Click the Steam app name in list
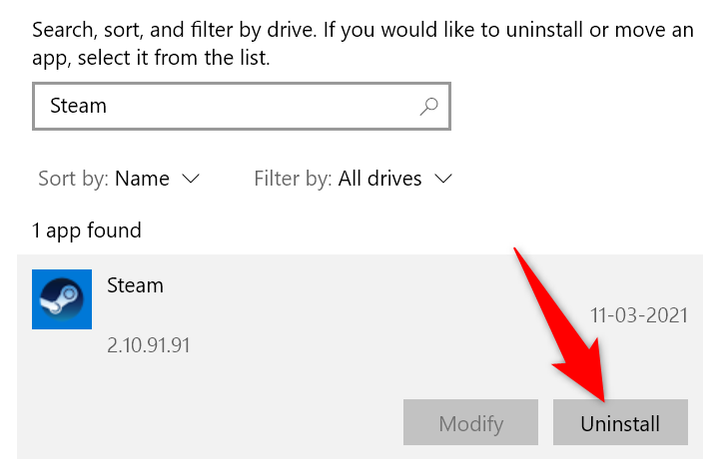The image size is (721, 459). click(x=135, y=286)
